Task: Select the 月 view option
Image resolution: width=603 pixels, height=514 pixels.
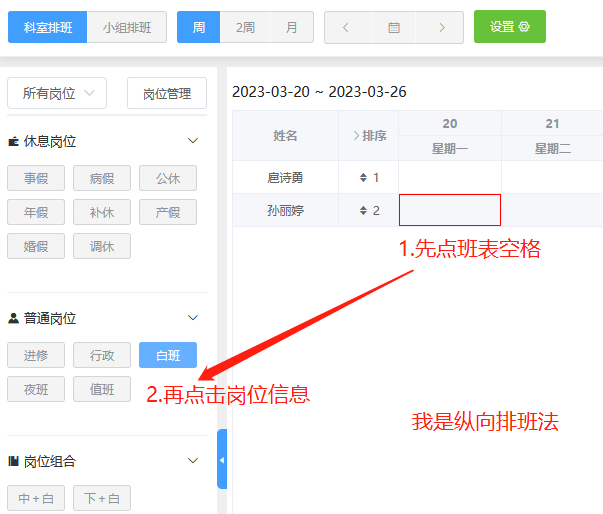Action: (x=291, y=27)
